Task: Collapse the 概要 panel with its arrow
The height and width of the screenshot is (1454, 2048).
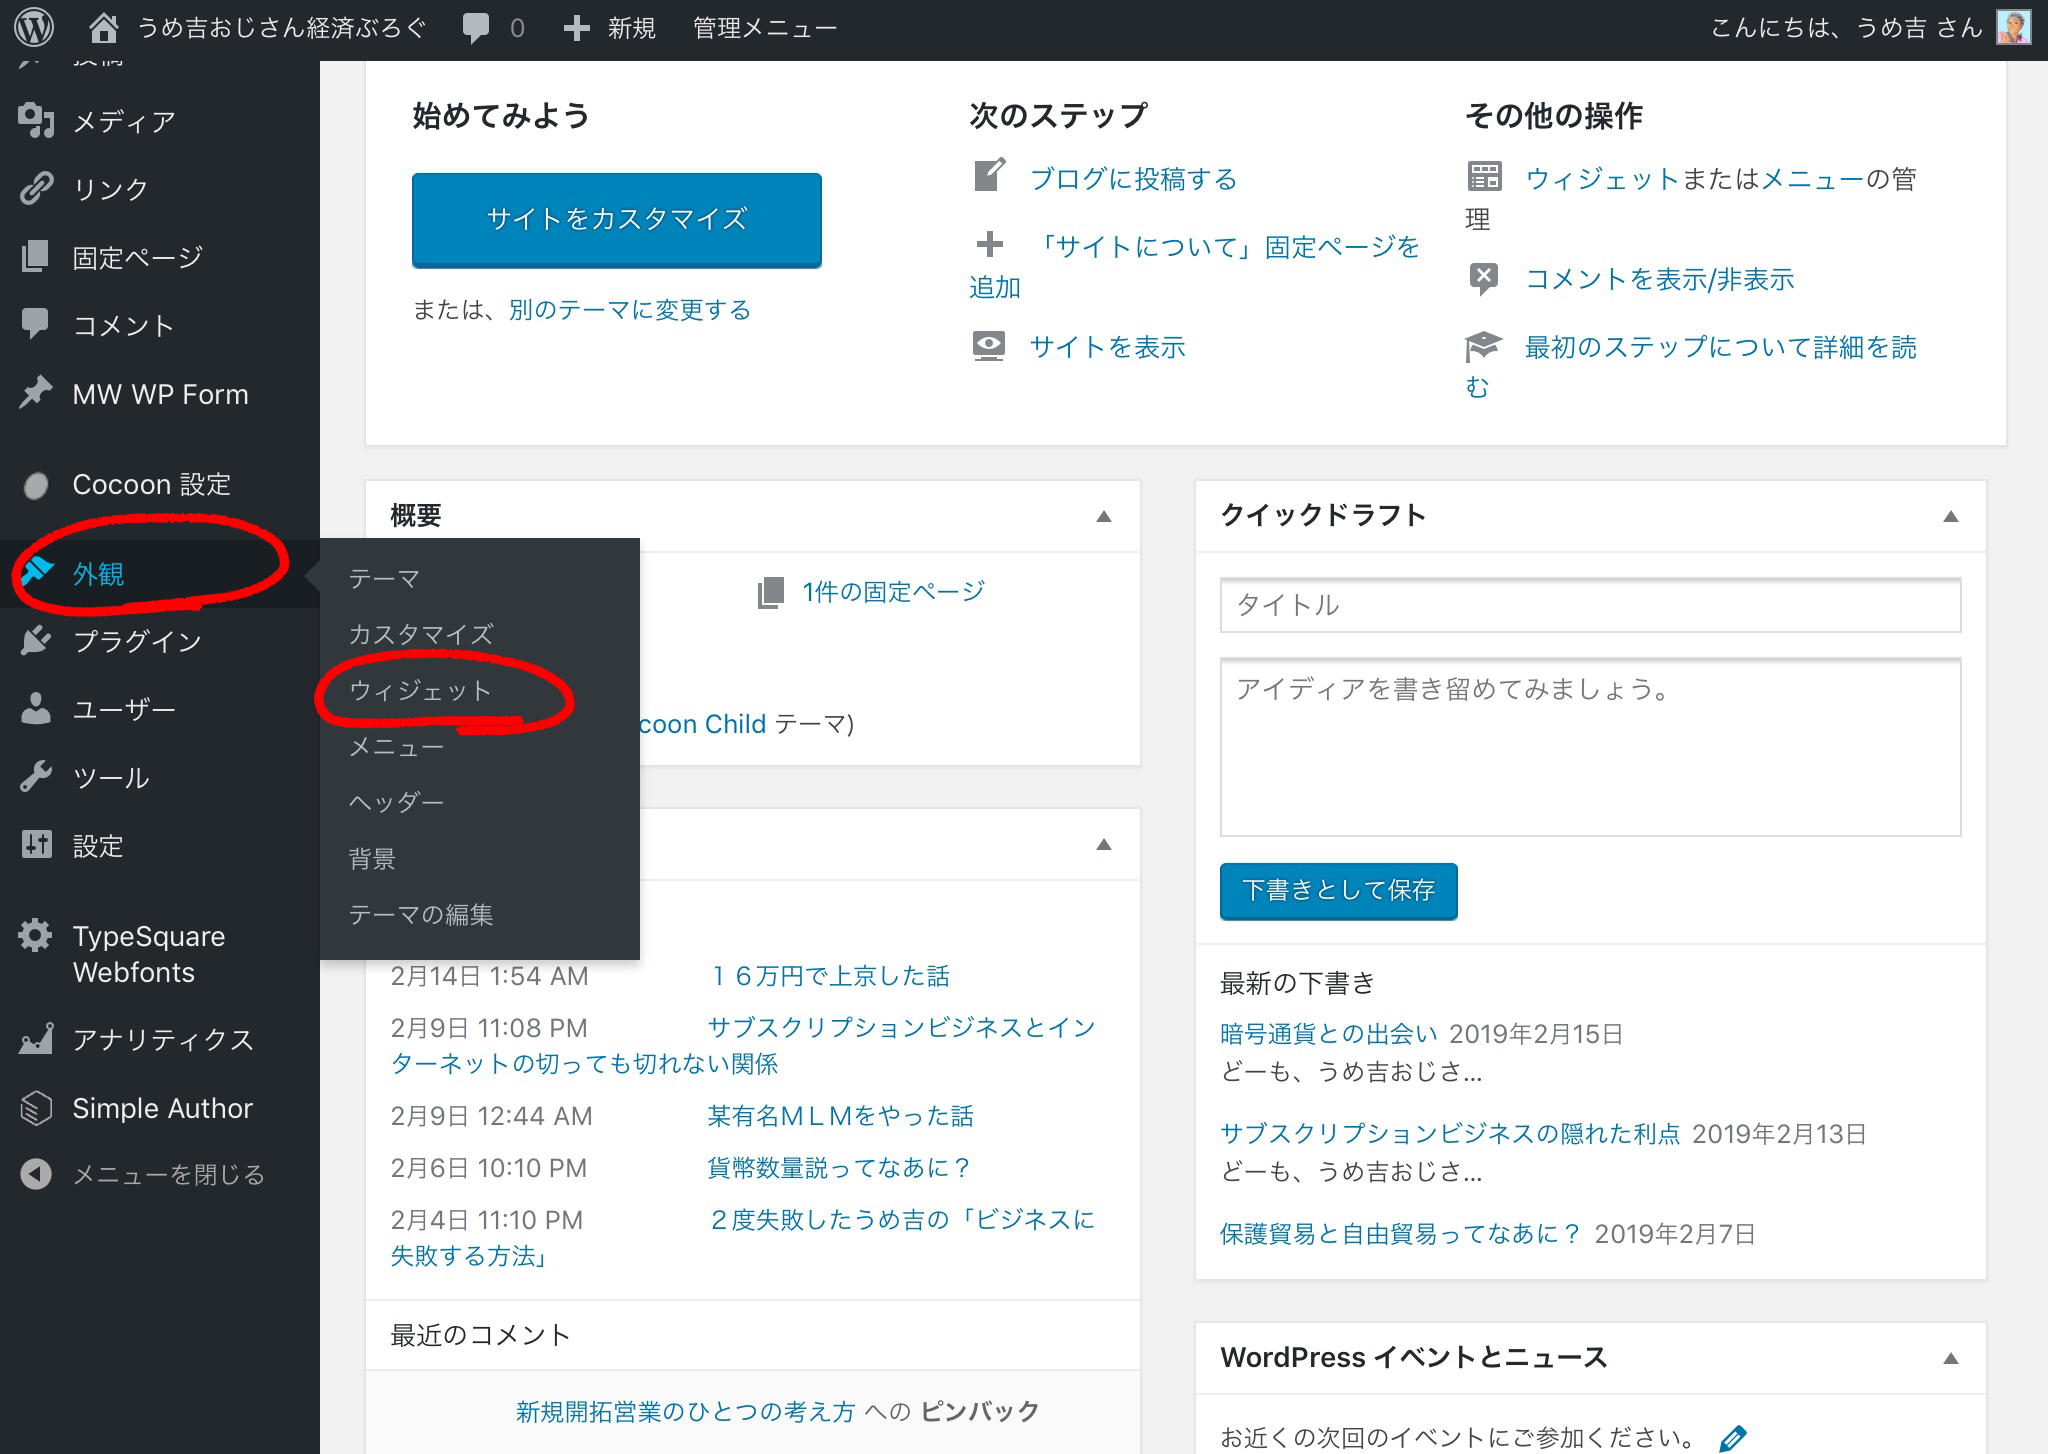Action: click(x=1104, y=516)
